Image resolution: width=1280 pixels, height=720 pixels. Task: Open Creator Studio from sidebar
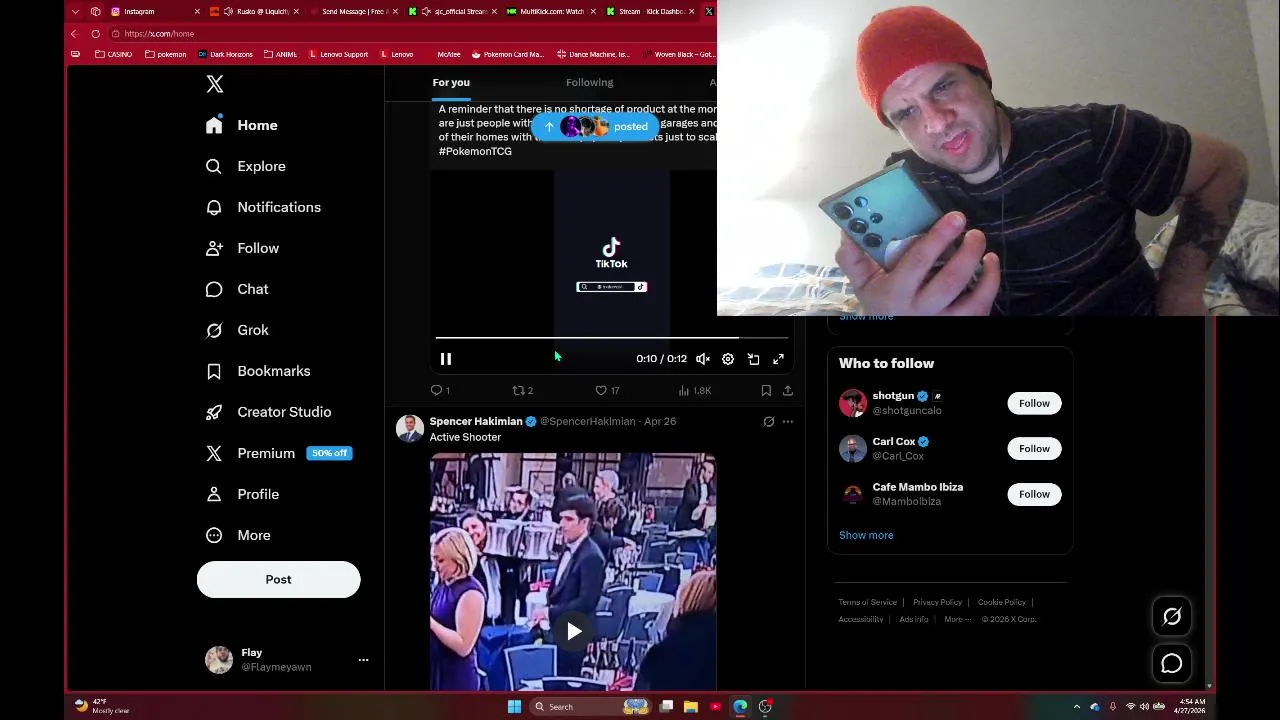coord(268,412)
